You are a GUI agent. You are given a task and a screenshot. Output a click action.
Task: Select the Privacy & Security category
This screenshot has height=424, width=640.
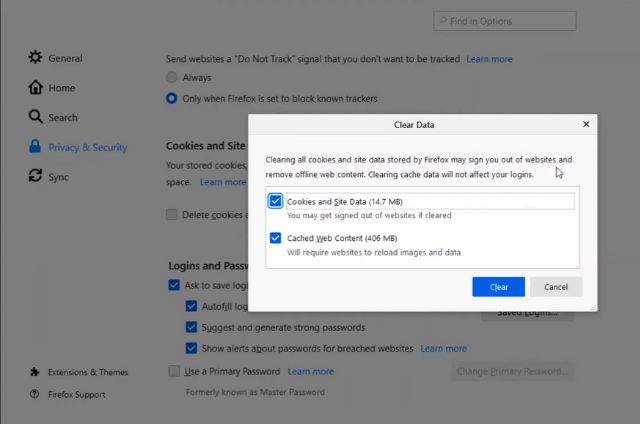[x=78, y=147]
